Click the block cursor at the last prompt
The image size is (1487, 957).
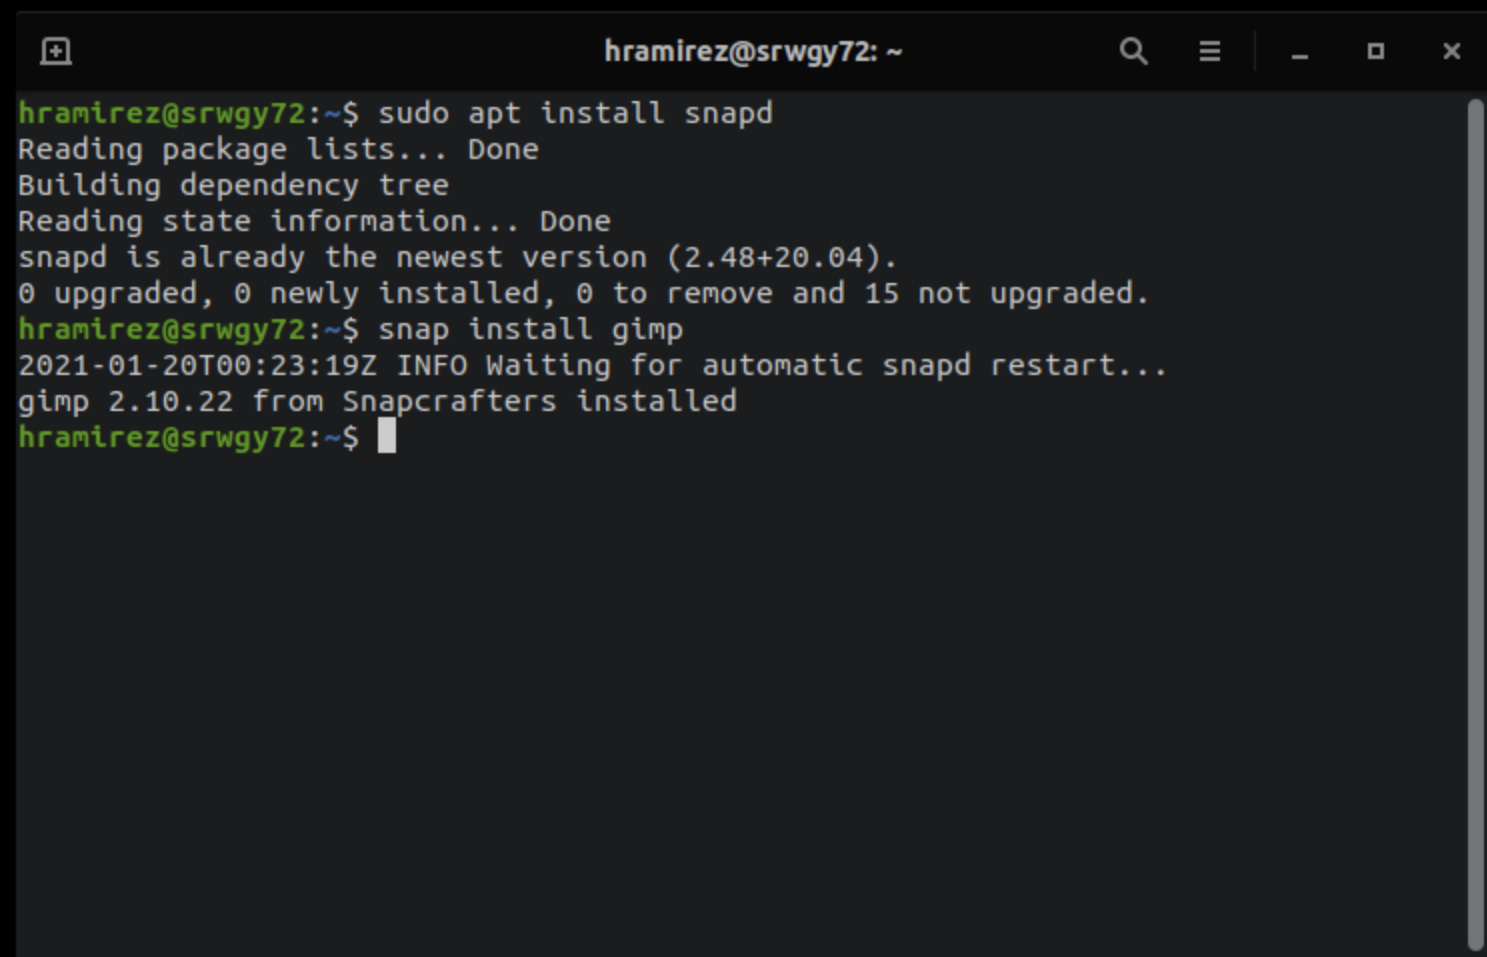[387, 436]
